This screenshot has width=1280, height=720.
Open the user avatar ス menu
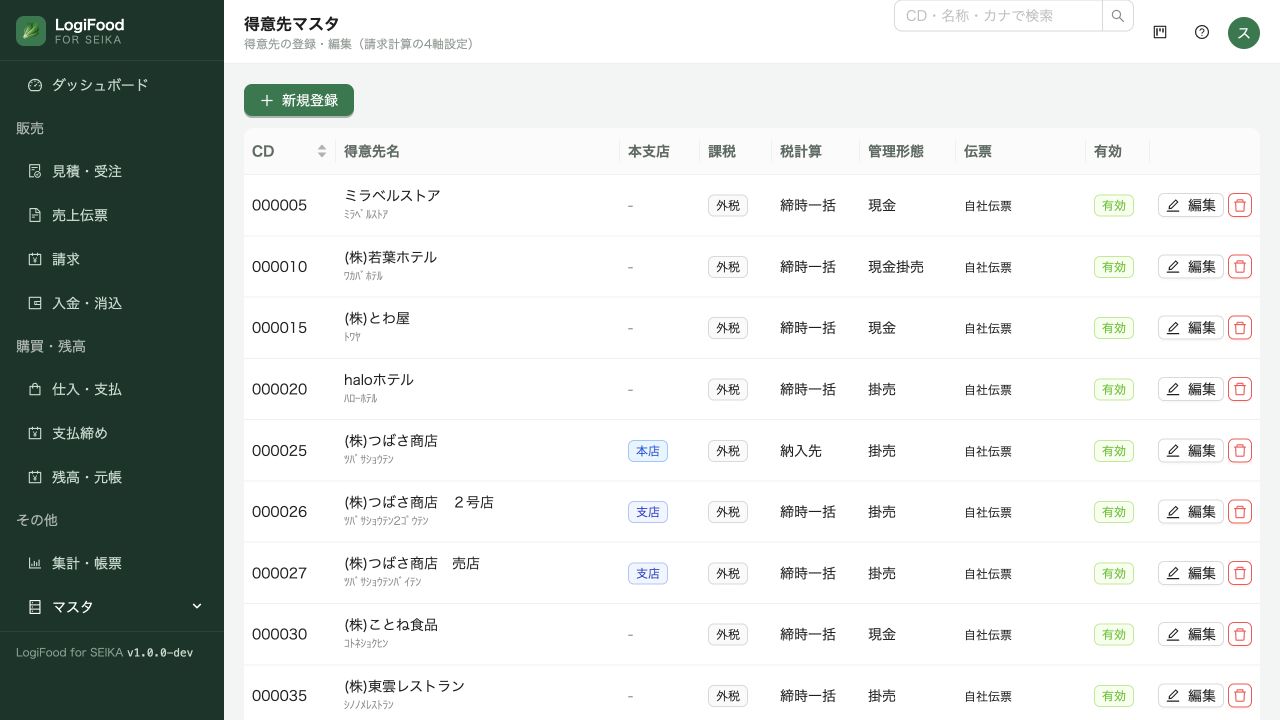[1244, 32]
